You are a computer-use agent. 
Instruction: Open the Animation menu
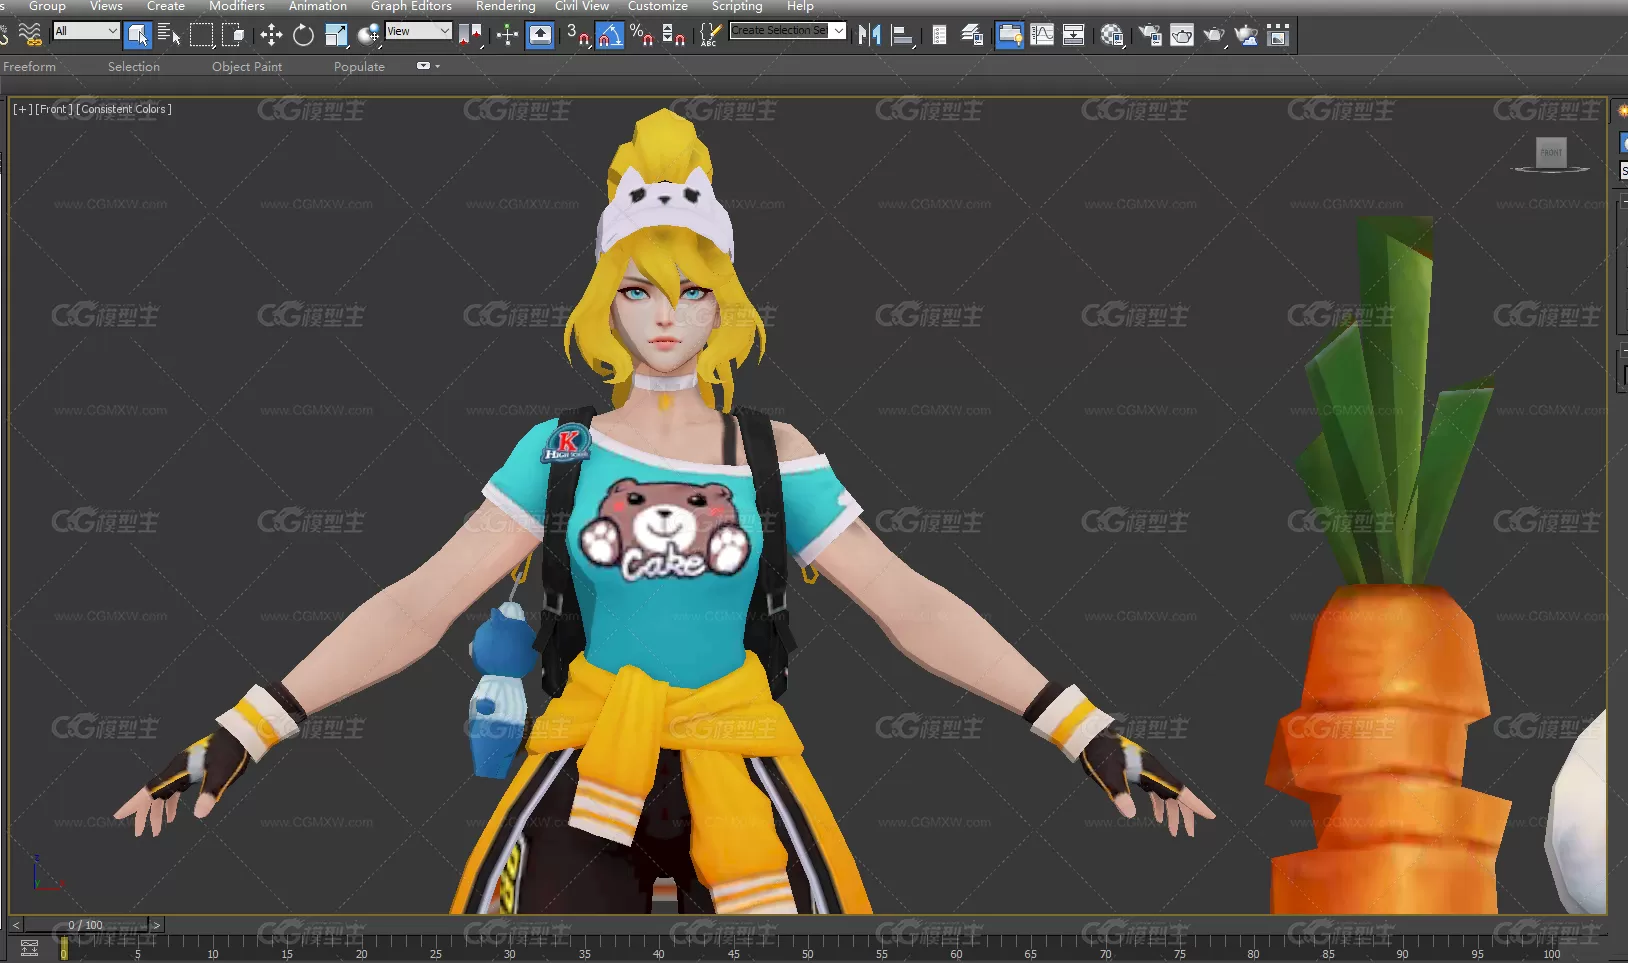pyautogui.click(x=318, y=6)
